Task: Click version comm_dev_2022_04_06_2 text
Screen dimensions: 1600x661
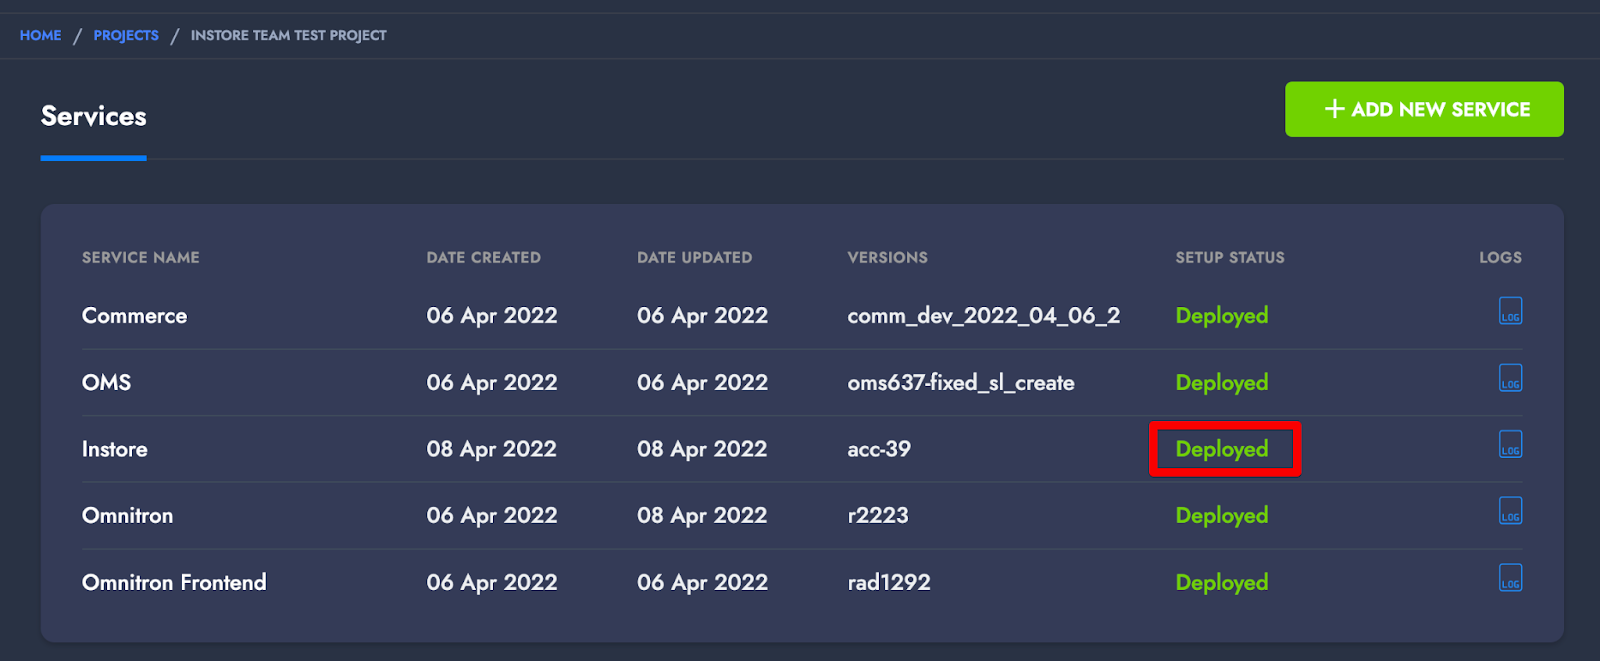Action: pyautogui.click(x=983, y=316)
